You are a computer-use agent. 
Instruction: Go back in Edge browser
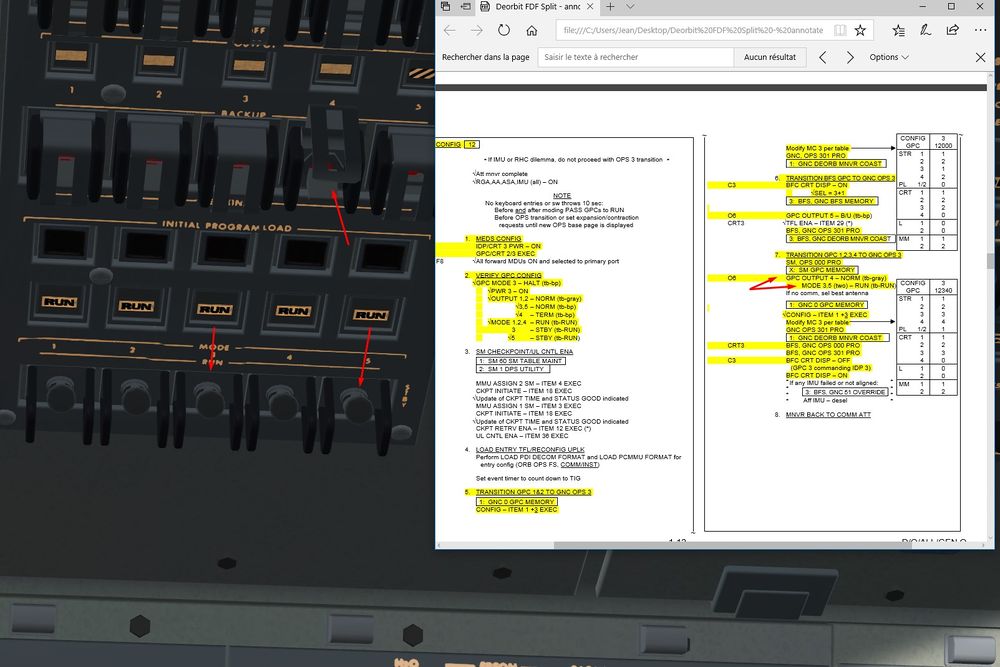click(x=450, y=30)
